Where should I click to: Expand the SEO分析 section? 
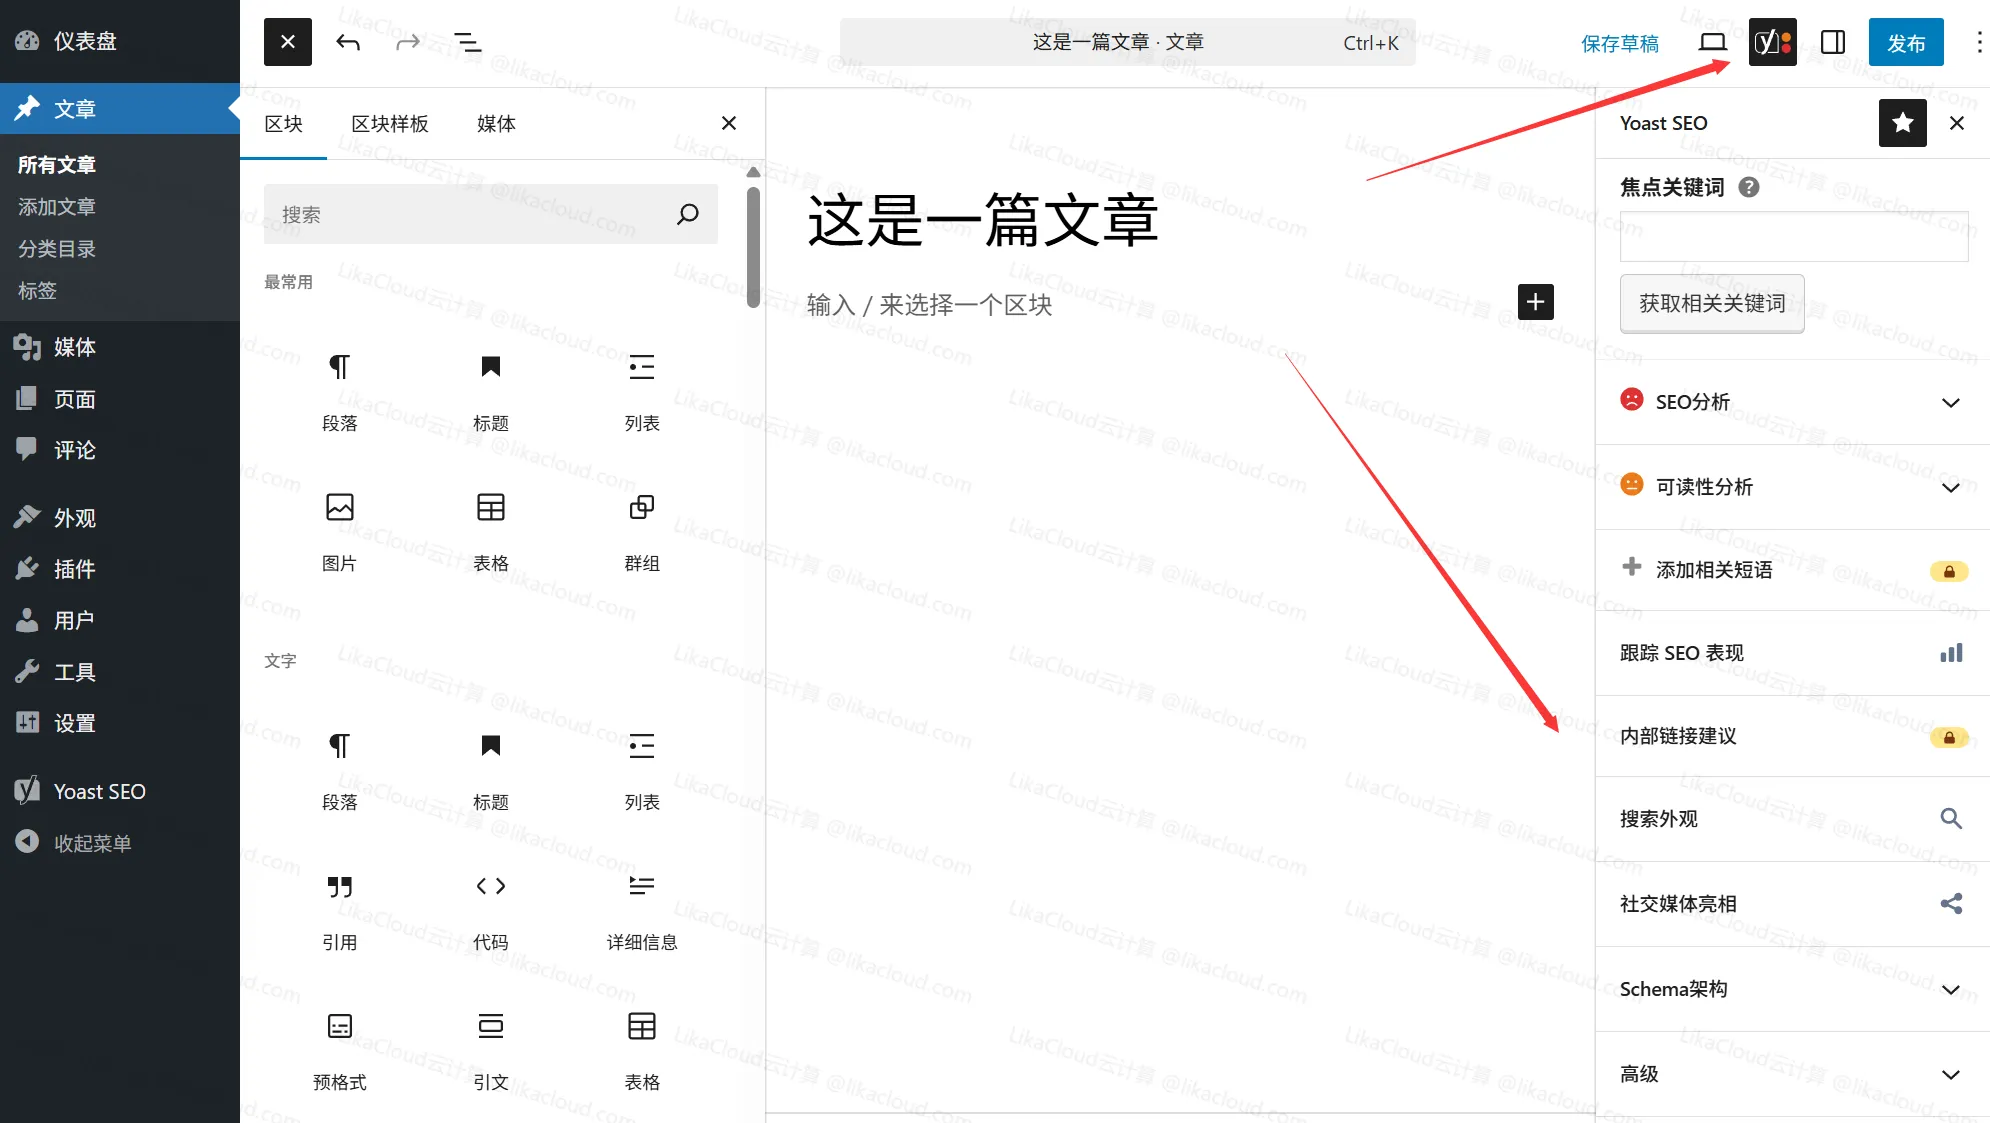click(1951, 401)
